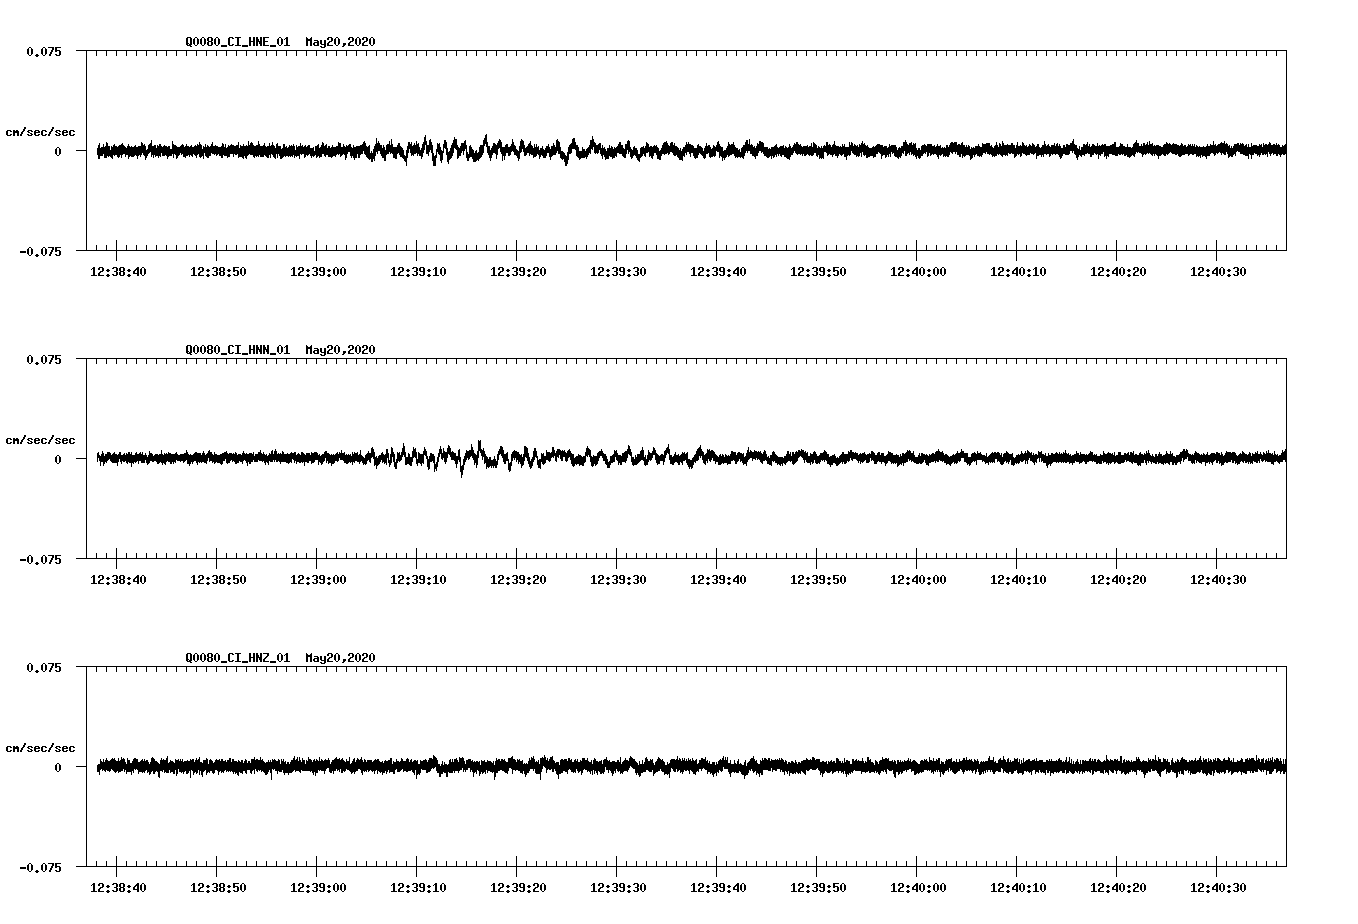Screen dimensions: 1358x924
Task: Pick 12:38:50 time tick on HNZ plot
Action: (218, 888)
